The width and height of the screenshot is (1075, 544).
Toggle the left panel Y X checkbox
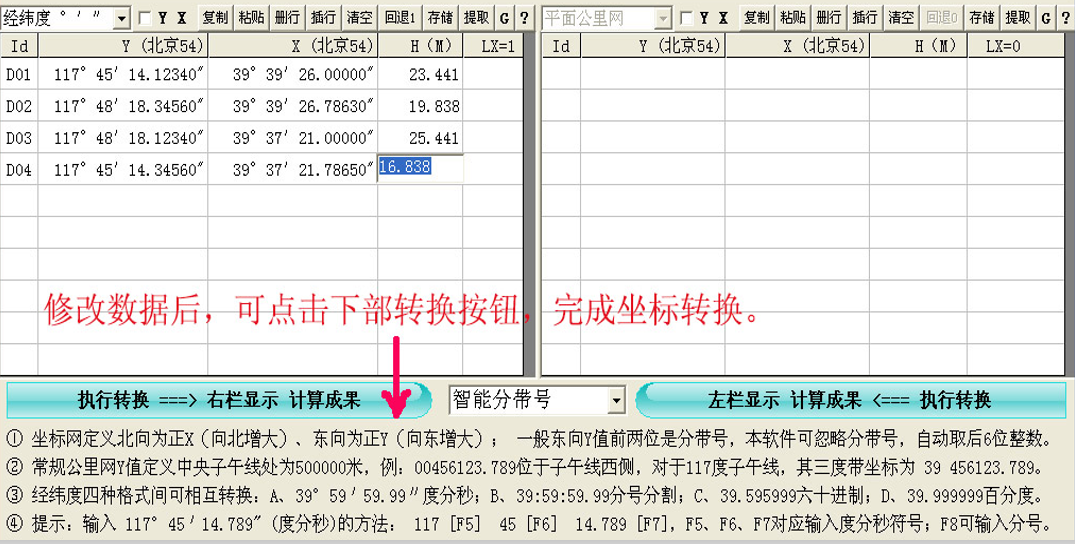pos(145,19)
